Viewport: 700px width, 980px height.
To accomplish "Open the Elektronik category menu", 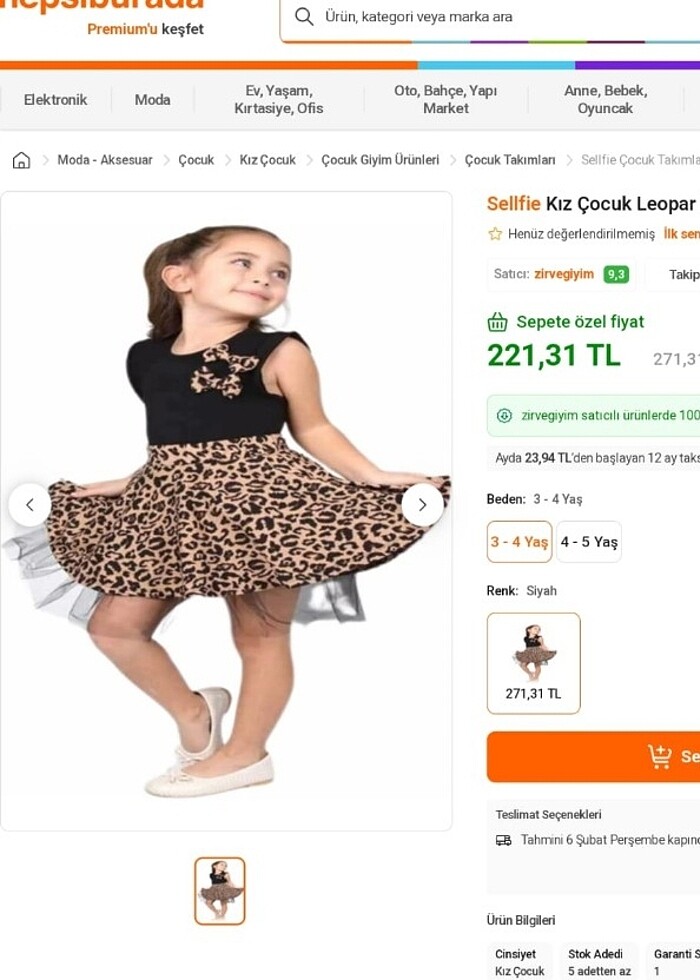I will point(55,100).
